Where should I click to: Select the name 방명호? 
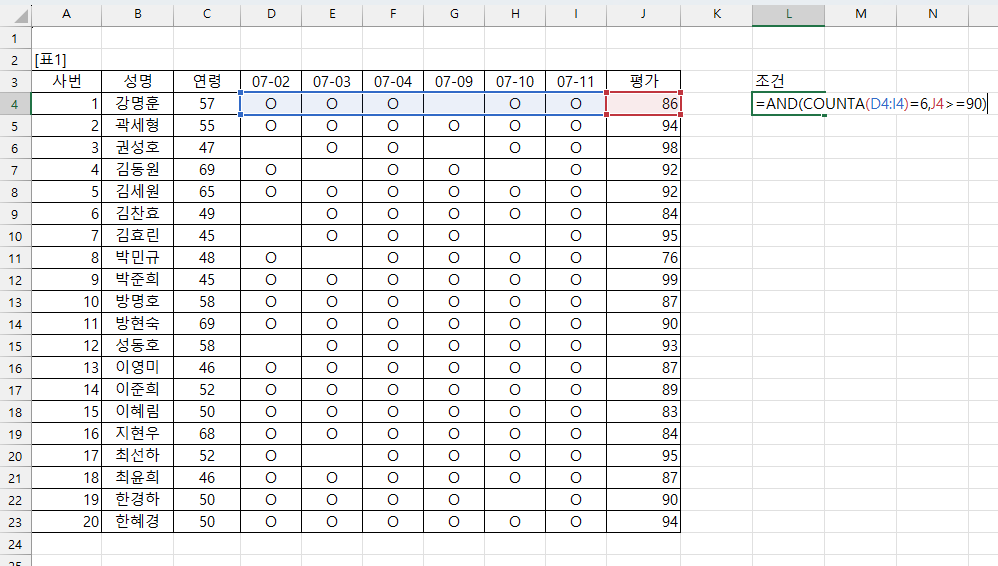[137, 302]
